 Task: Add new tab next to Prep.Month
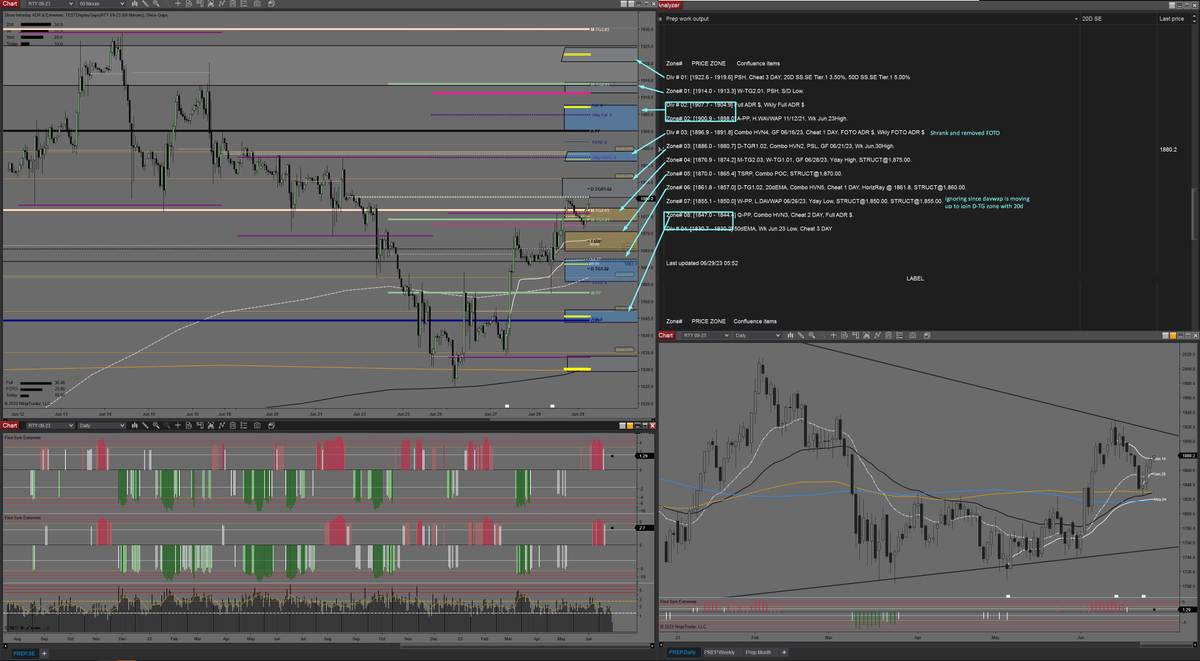(784, 653)
